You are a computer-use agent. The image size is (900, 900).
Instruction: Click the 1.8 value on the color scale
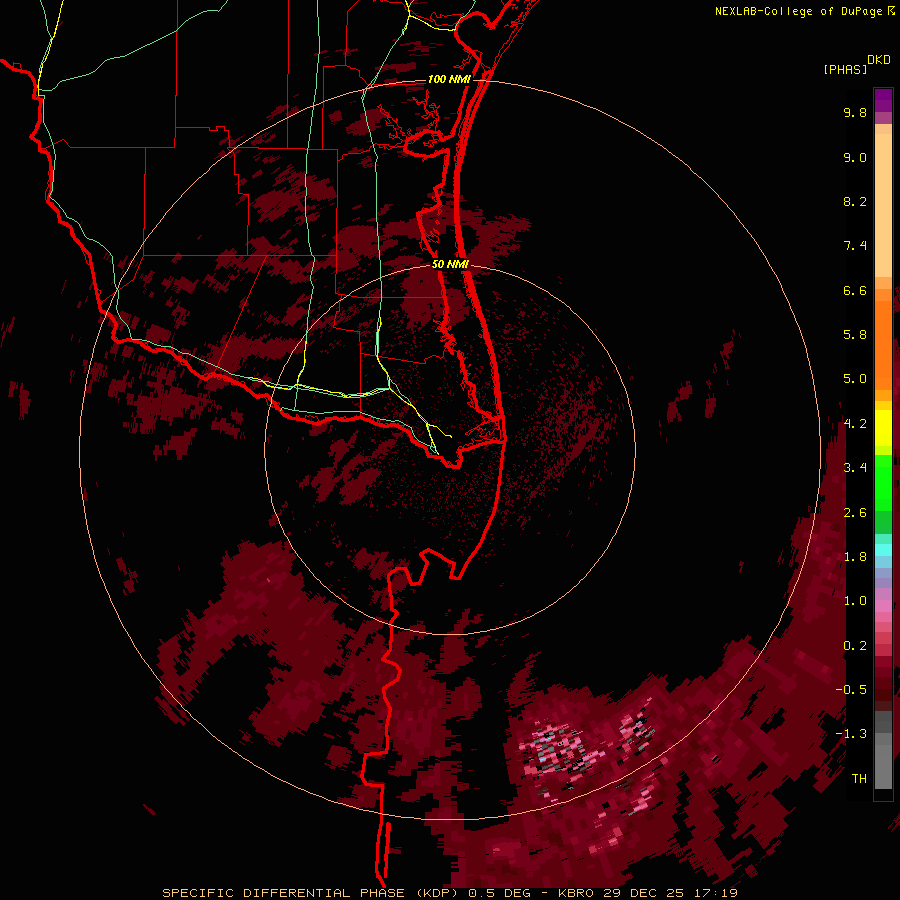pyautogui.click(x=855, y=557)
